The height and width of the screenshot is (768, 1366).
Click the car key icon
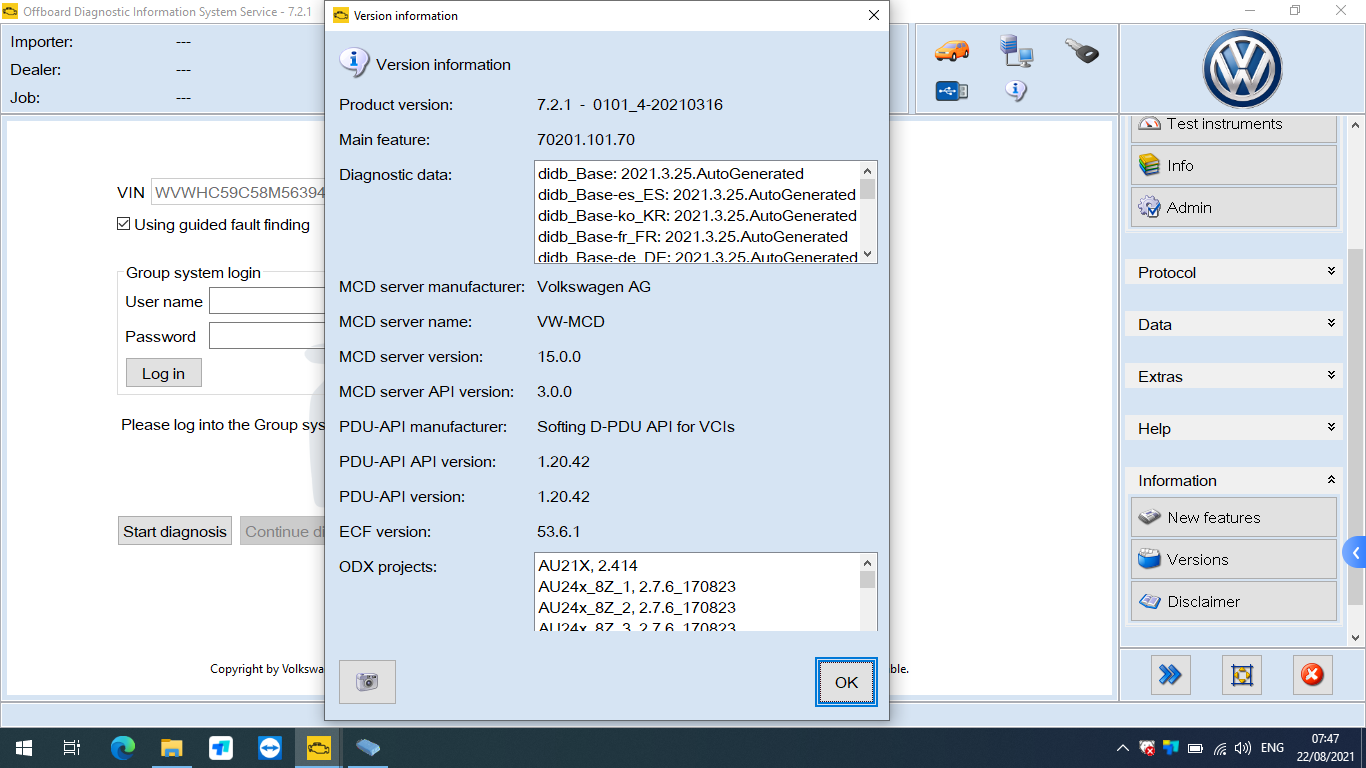[x=1081, y=50]
